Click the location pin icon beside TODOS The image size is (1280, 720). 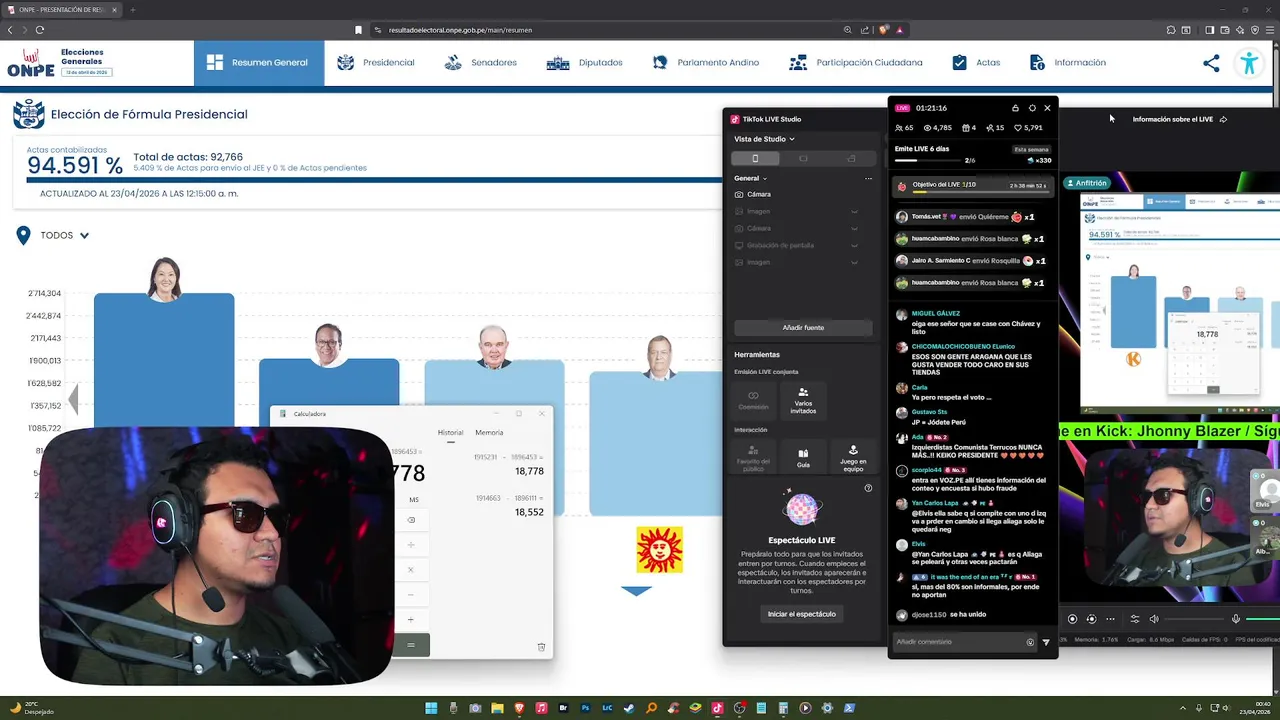coord(23,236)
